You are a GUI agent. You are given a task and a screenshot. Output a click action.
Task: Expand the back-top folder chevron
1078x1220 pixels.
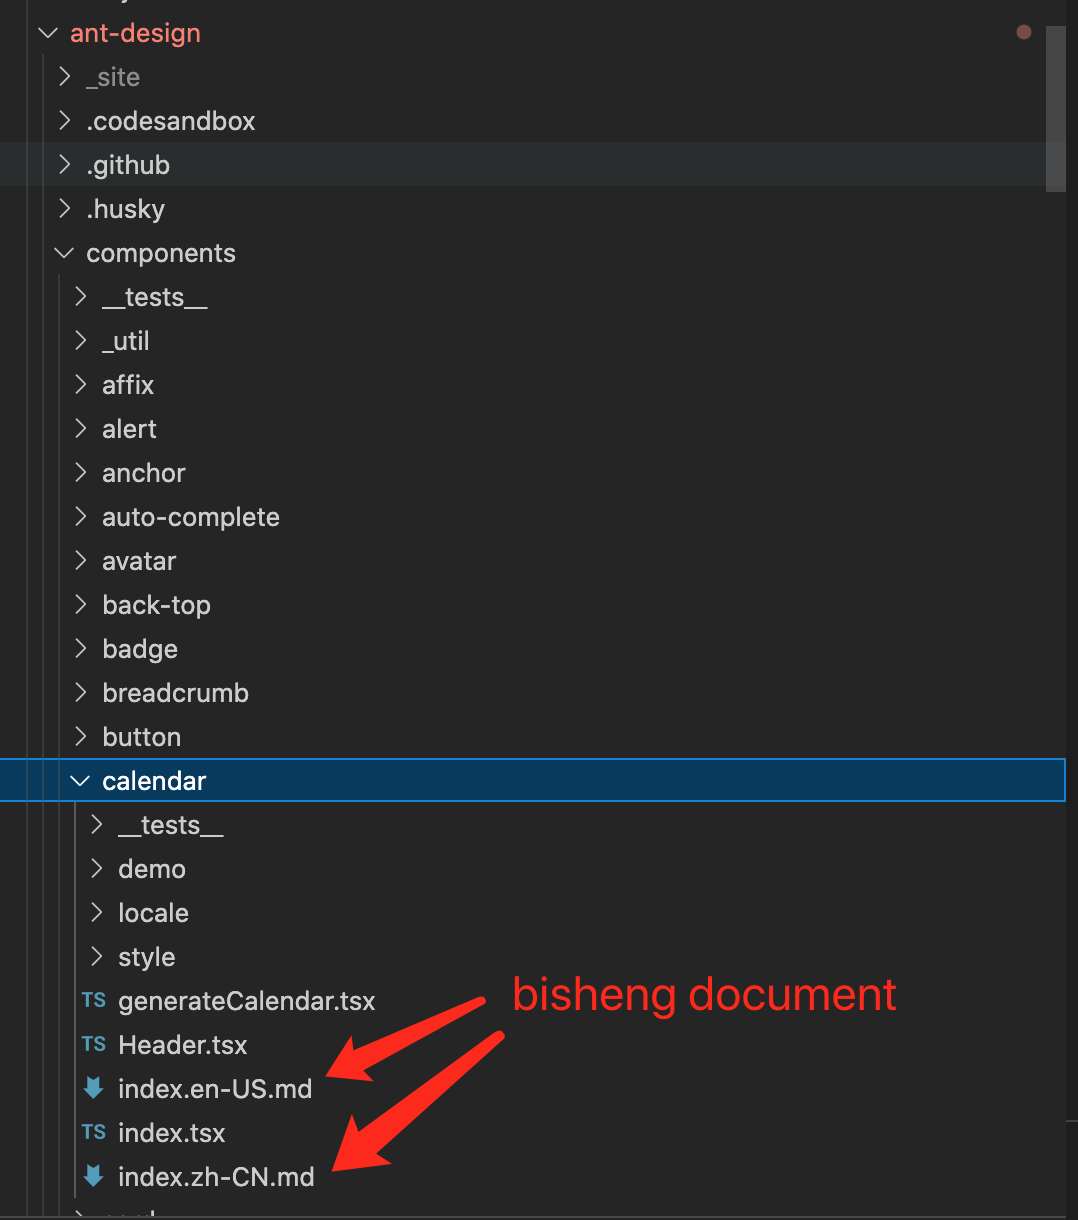tap(81, 605)
